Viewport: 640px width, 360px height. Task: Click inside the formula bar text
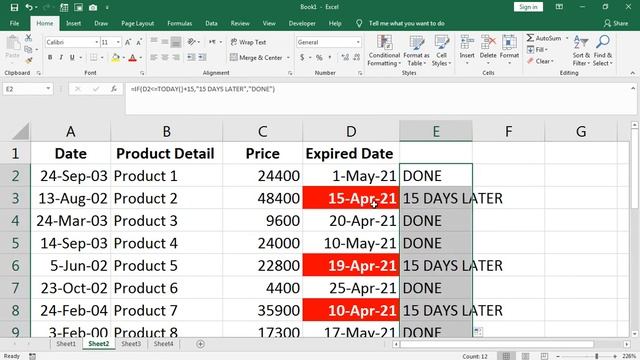pos(202,89)
